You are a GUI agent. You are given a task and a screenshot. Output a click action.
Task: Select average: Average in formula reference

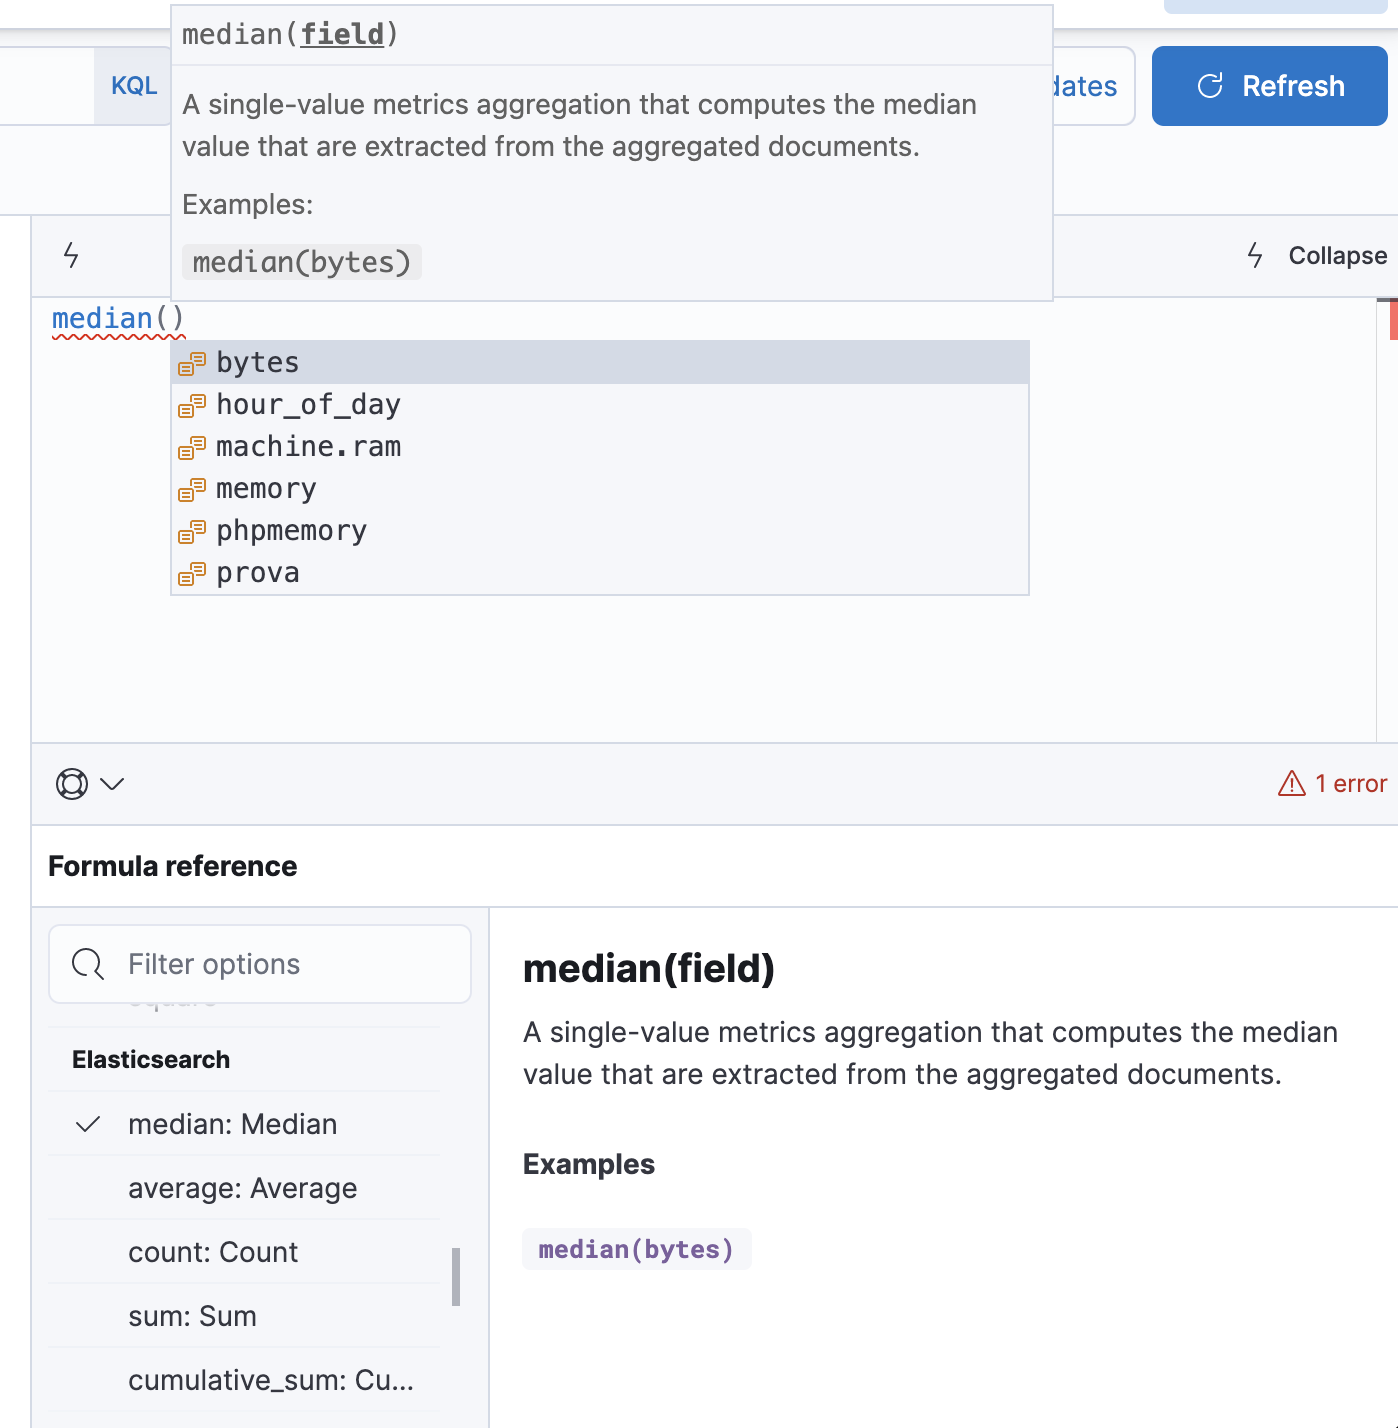click(x=242, y=1188)
